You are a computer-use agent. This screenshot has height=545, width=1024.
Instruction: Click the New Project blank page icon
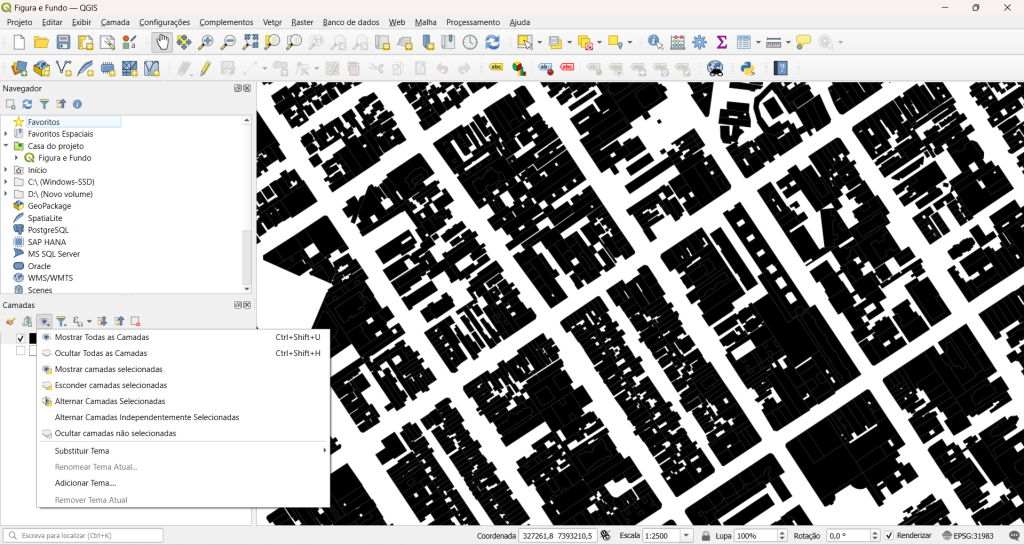(20, 42)
